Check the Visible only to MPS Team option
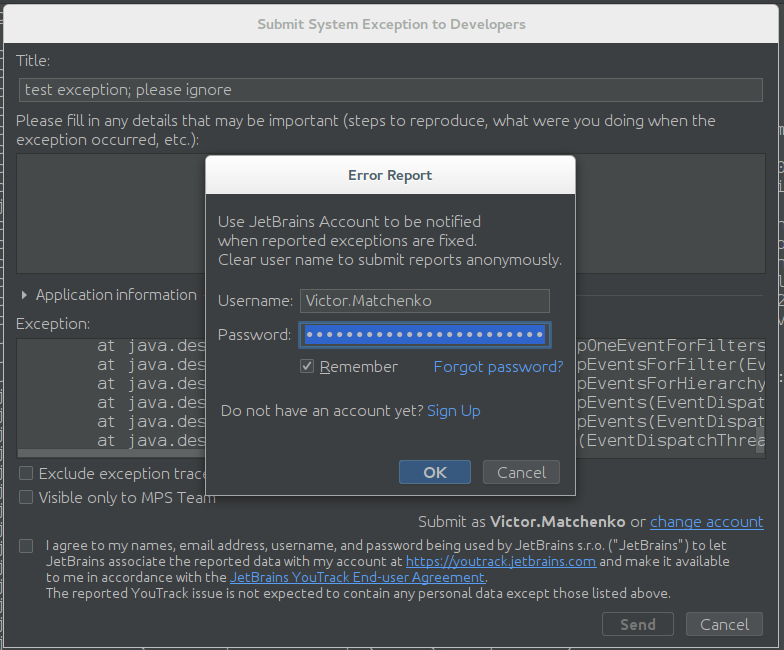This screenshot has height=650, width=784. (x=27, y=497)
